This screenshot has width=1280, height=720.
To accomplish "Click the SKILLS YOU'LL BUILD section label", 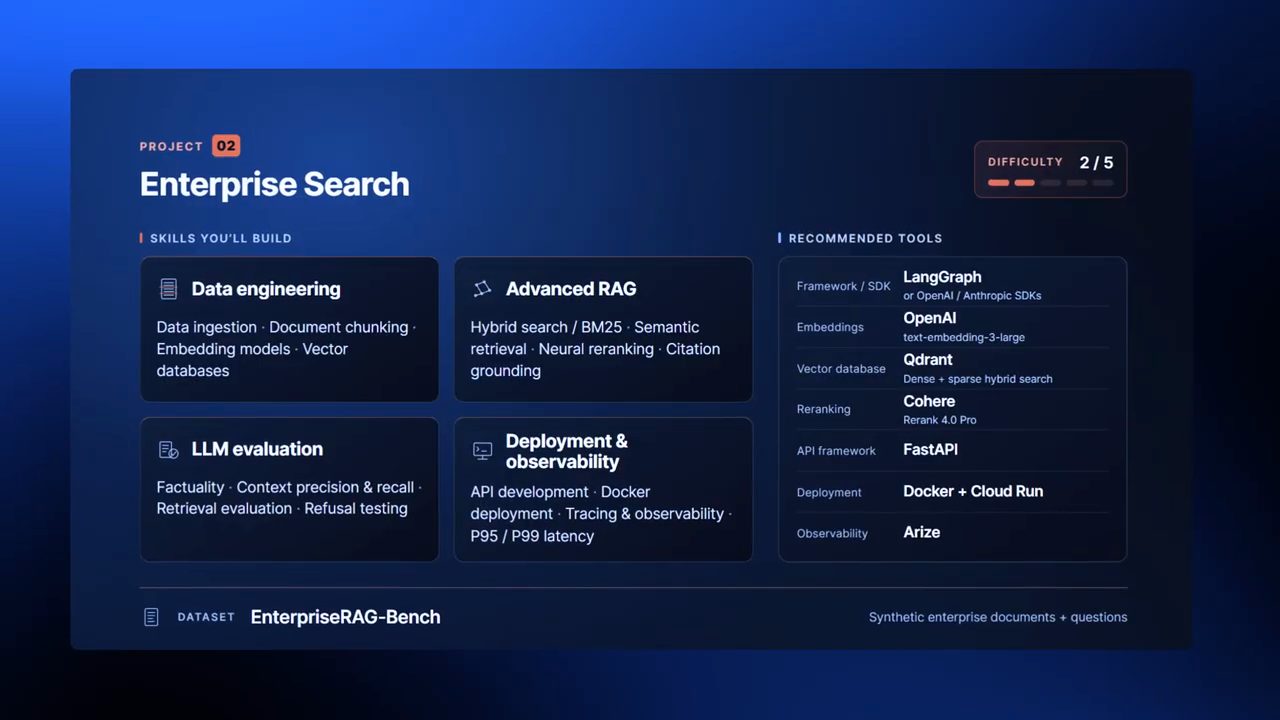I will 221,238.
